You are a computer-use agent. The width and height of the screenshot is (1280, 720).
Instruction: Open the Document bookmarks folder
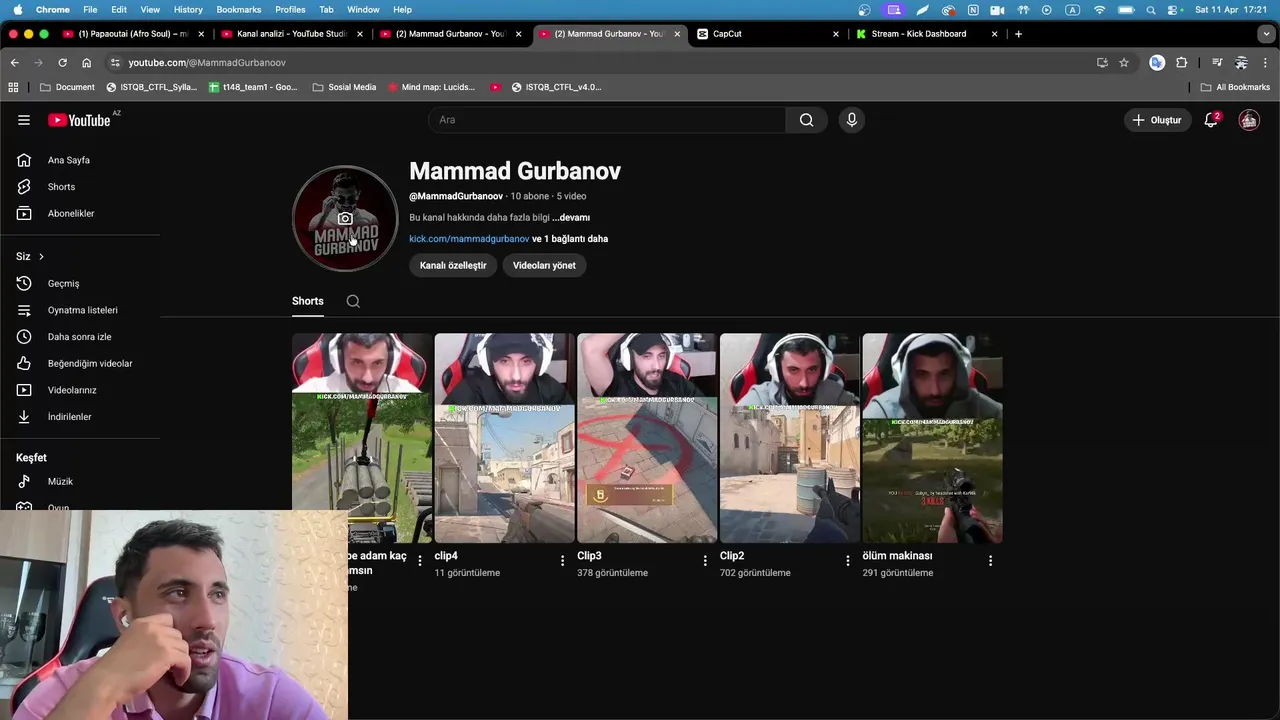pos(67,87)
